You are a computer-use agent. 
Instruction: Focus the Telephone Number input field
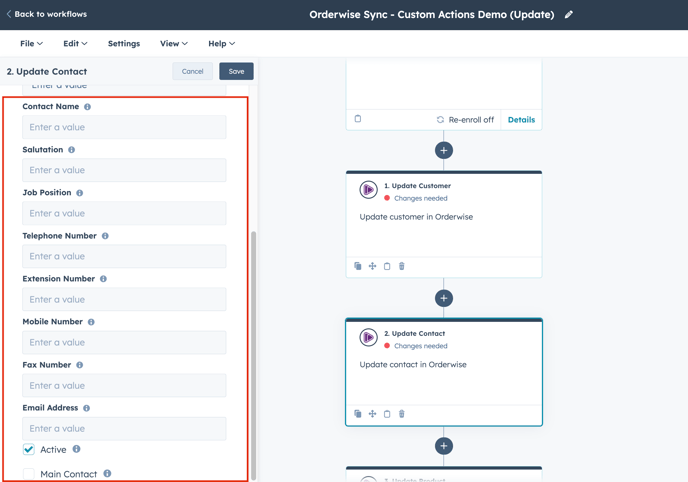point(124,256)
